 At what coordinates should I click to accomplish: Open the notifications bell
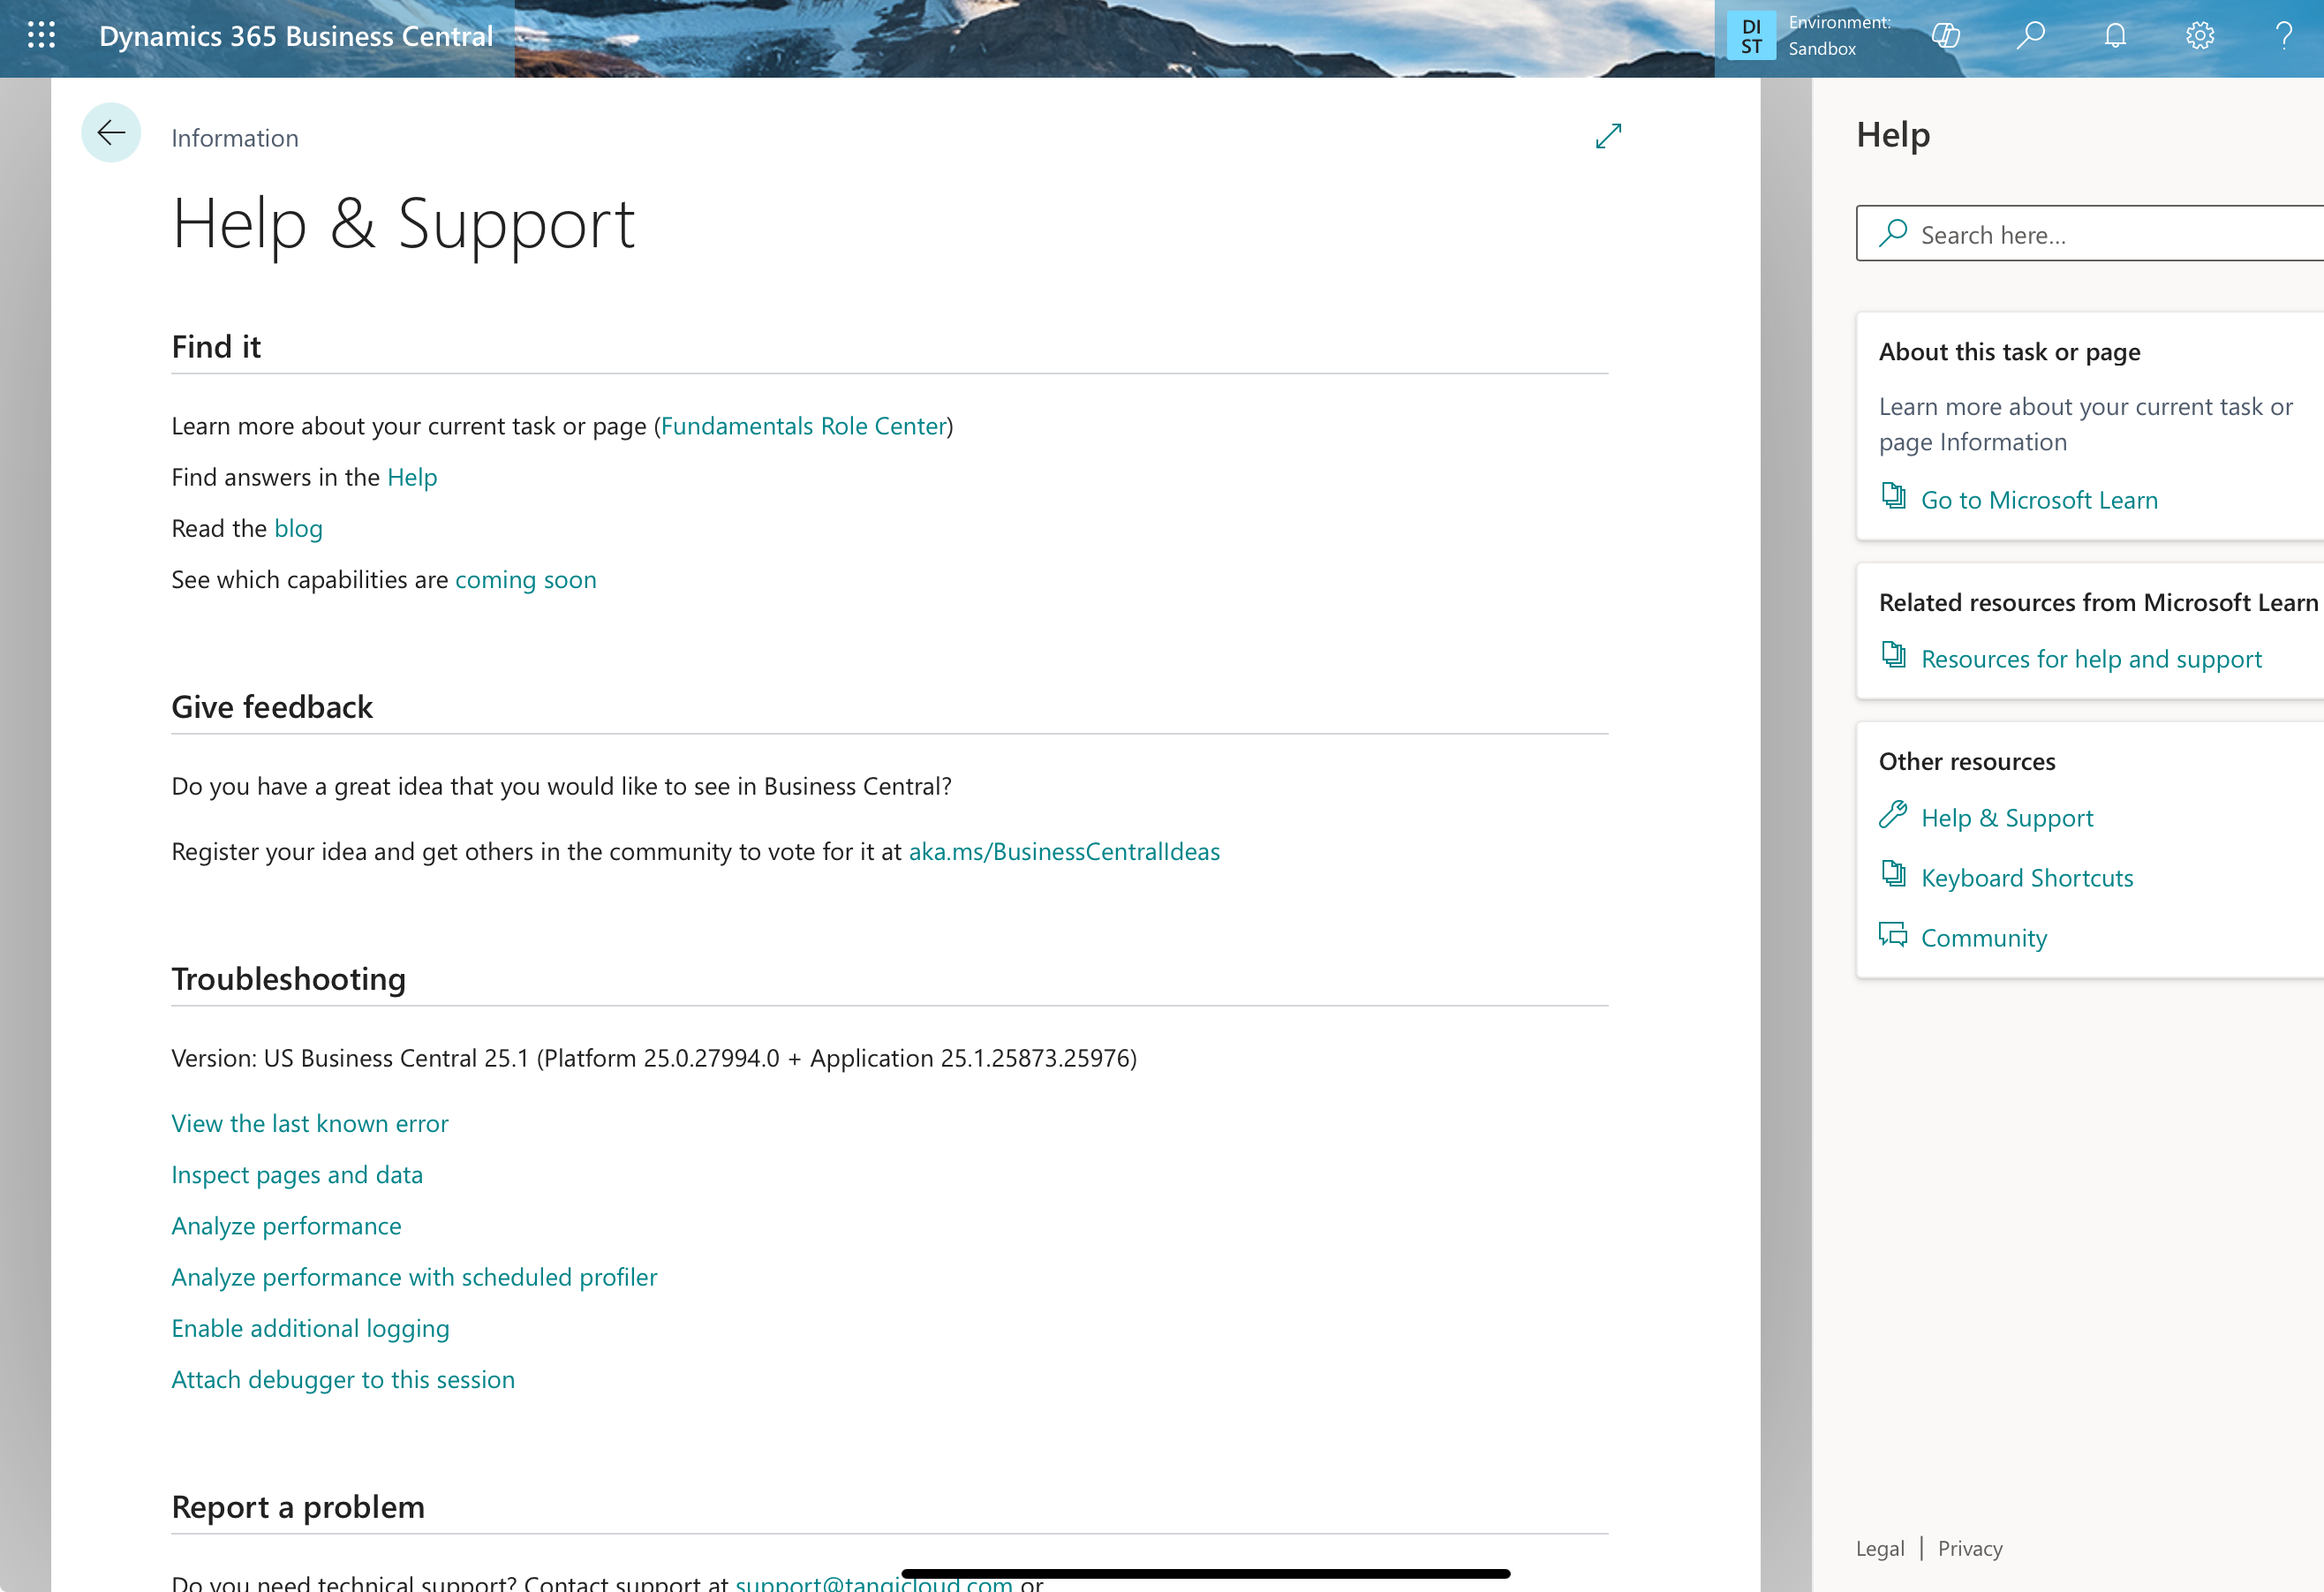click(x=2114, y=36)
